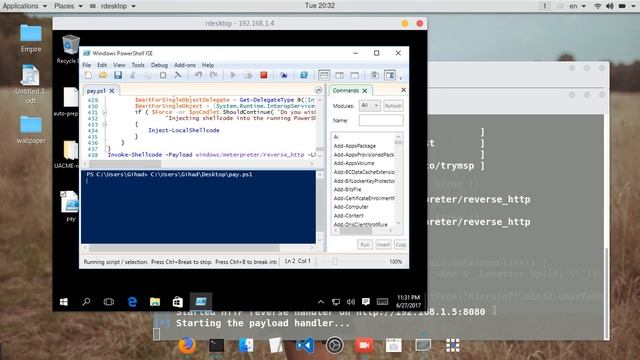Viewport: 640px width, 360px height.
Task: Click the Save script floppy icon
Action: click(x=118, y=75)
